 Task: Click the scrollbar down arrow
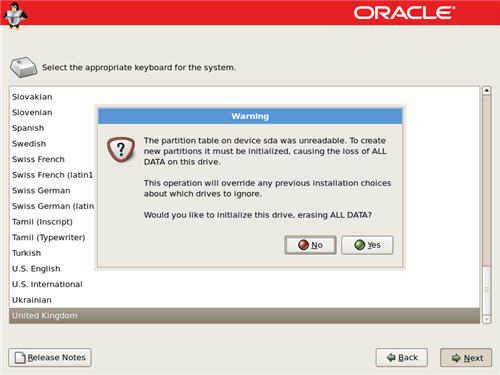coord(487,319)
